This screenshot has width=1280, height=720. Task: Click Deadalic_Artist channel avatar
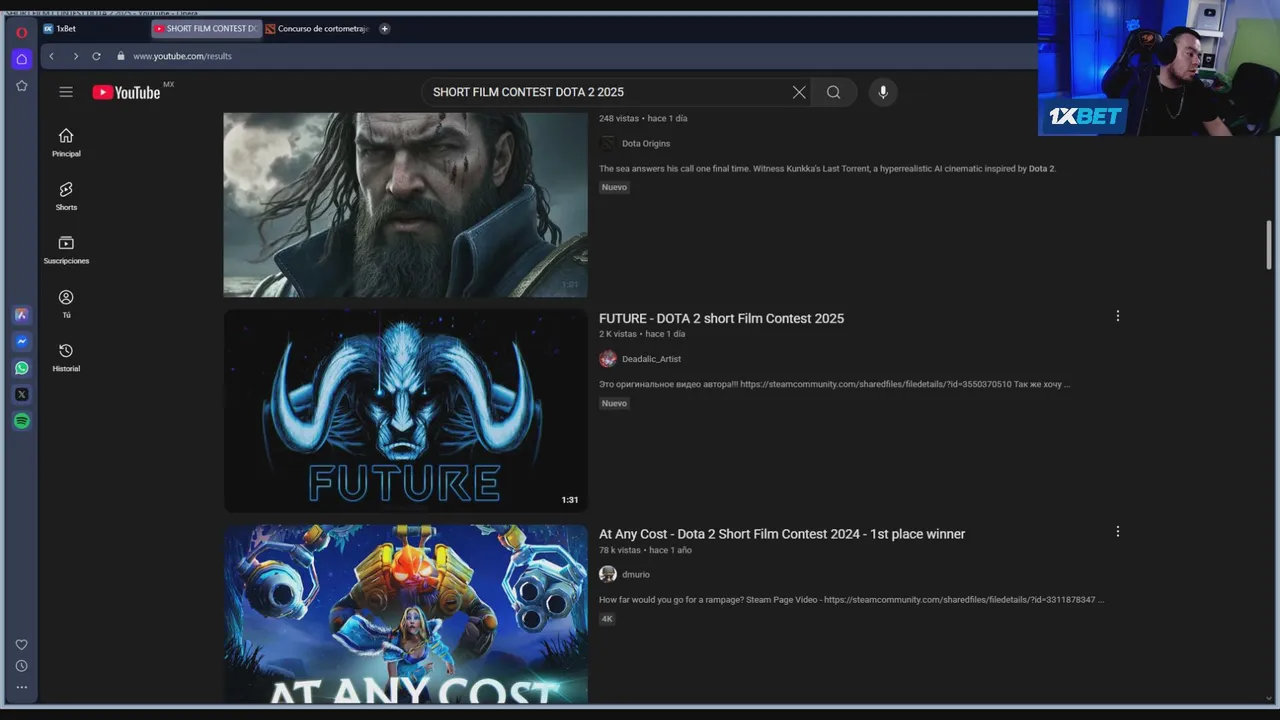tap(608, 359)
